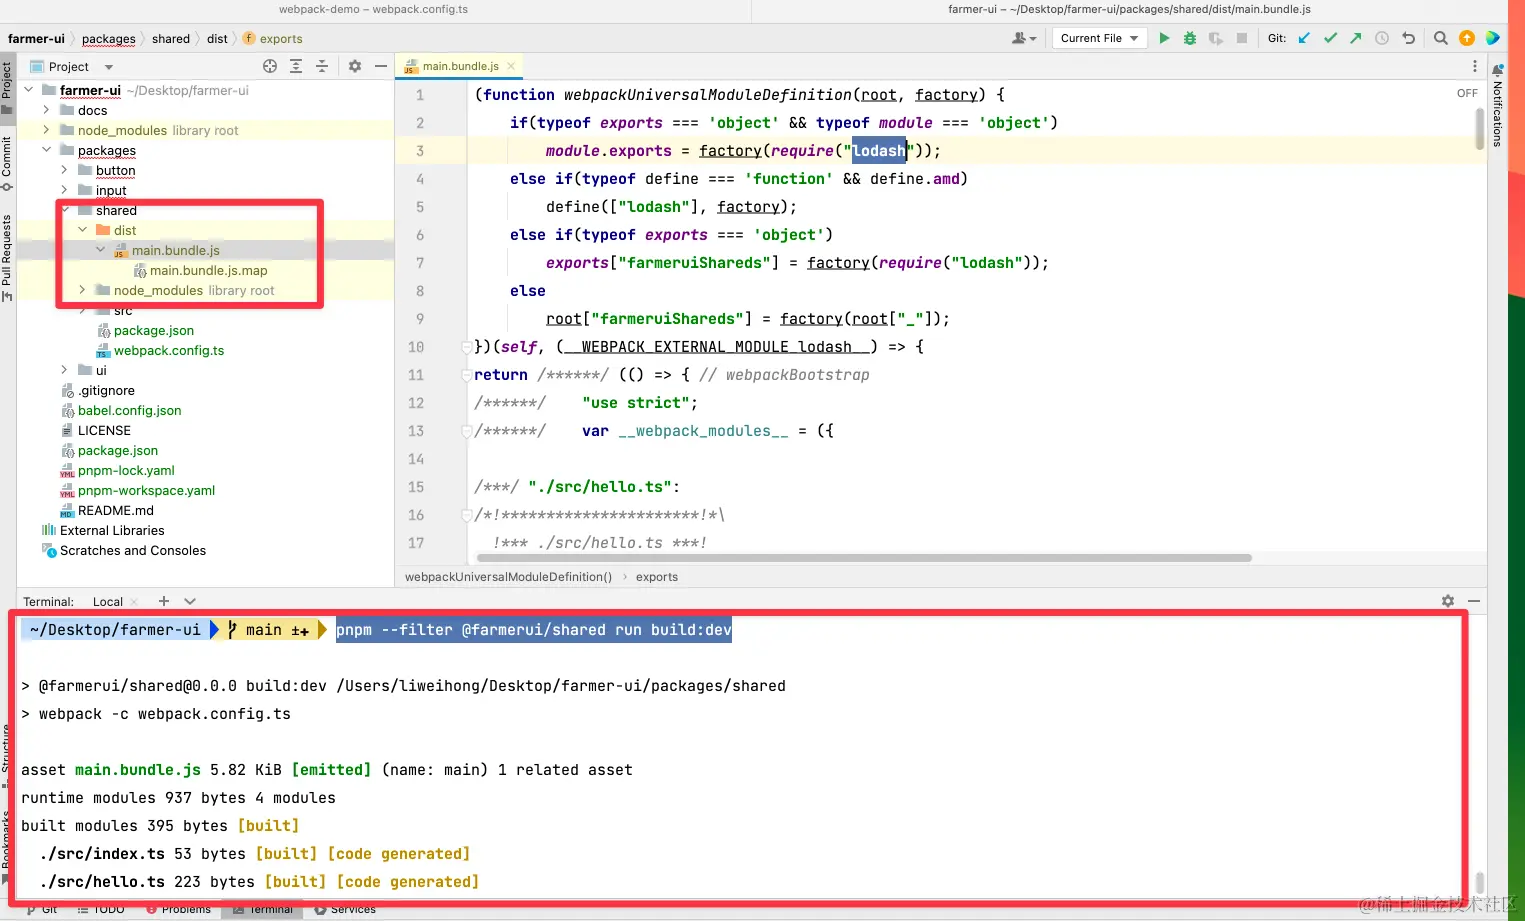The height and width of the screenshot is (921, 1525).
Task: Open Search Everywhere magnifier icon
Action: pyautogui.click(x=1441, y=38)
